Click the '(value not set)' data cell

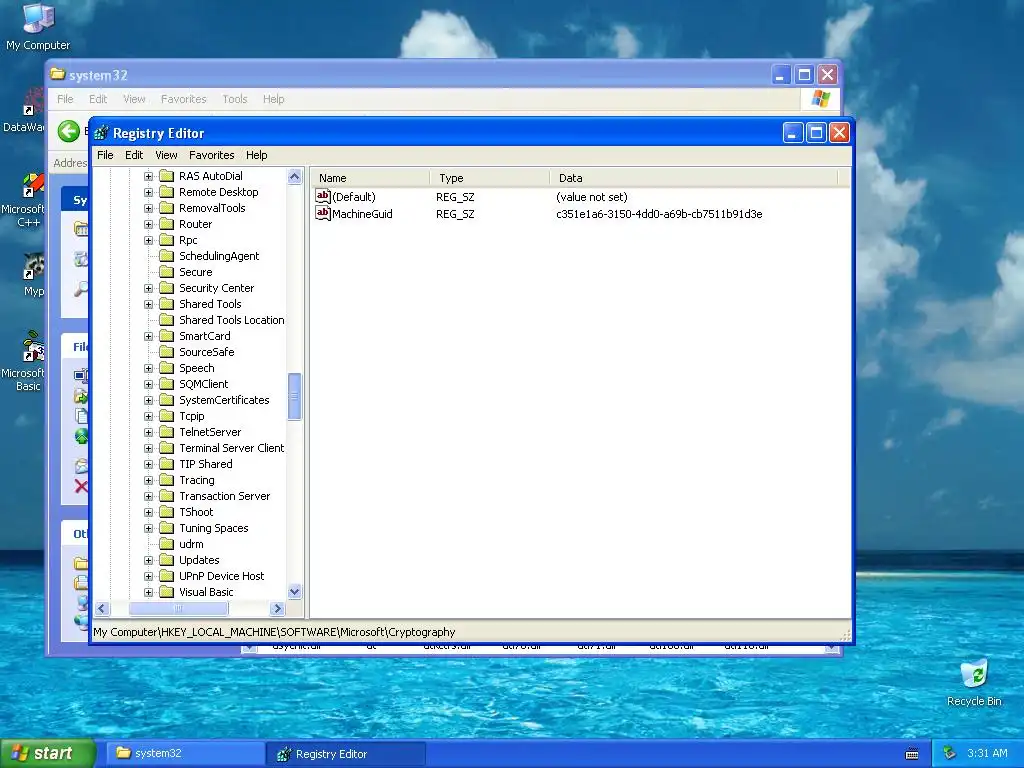point(592,197)
